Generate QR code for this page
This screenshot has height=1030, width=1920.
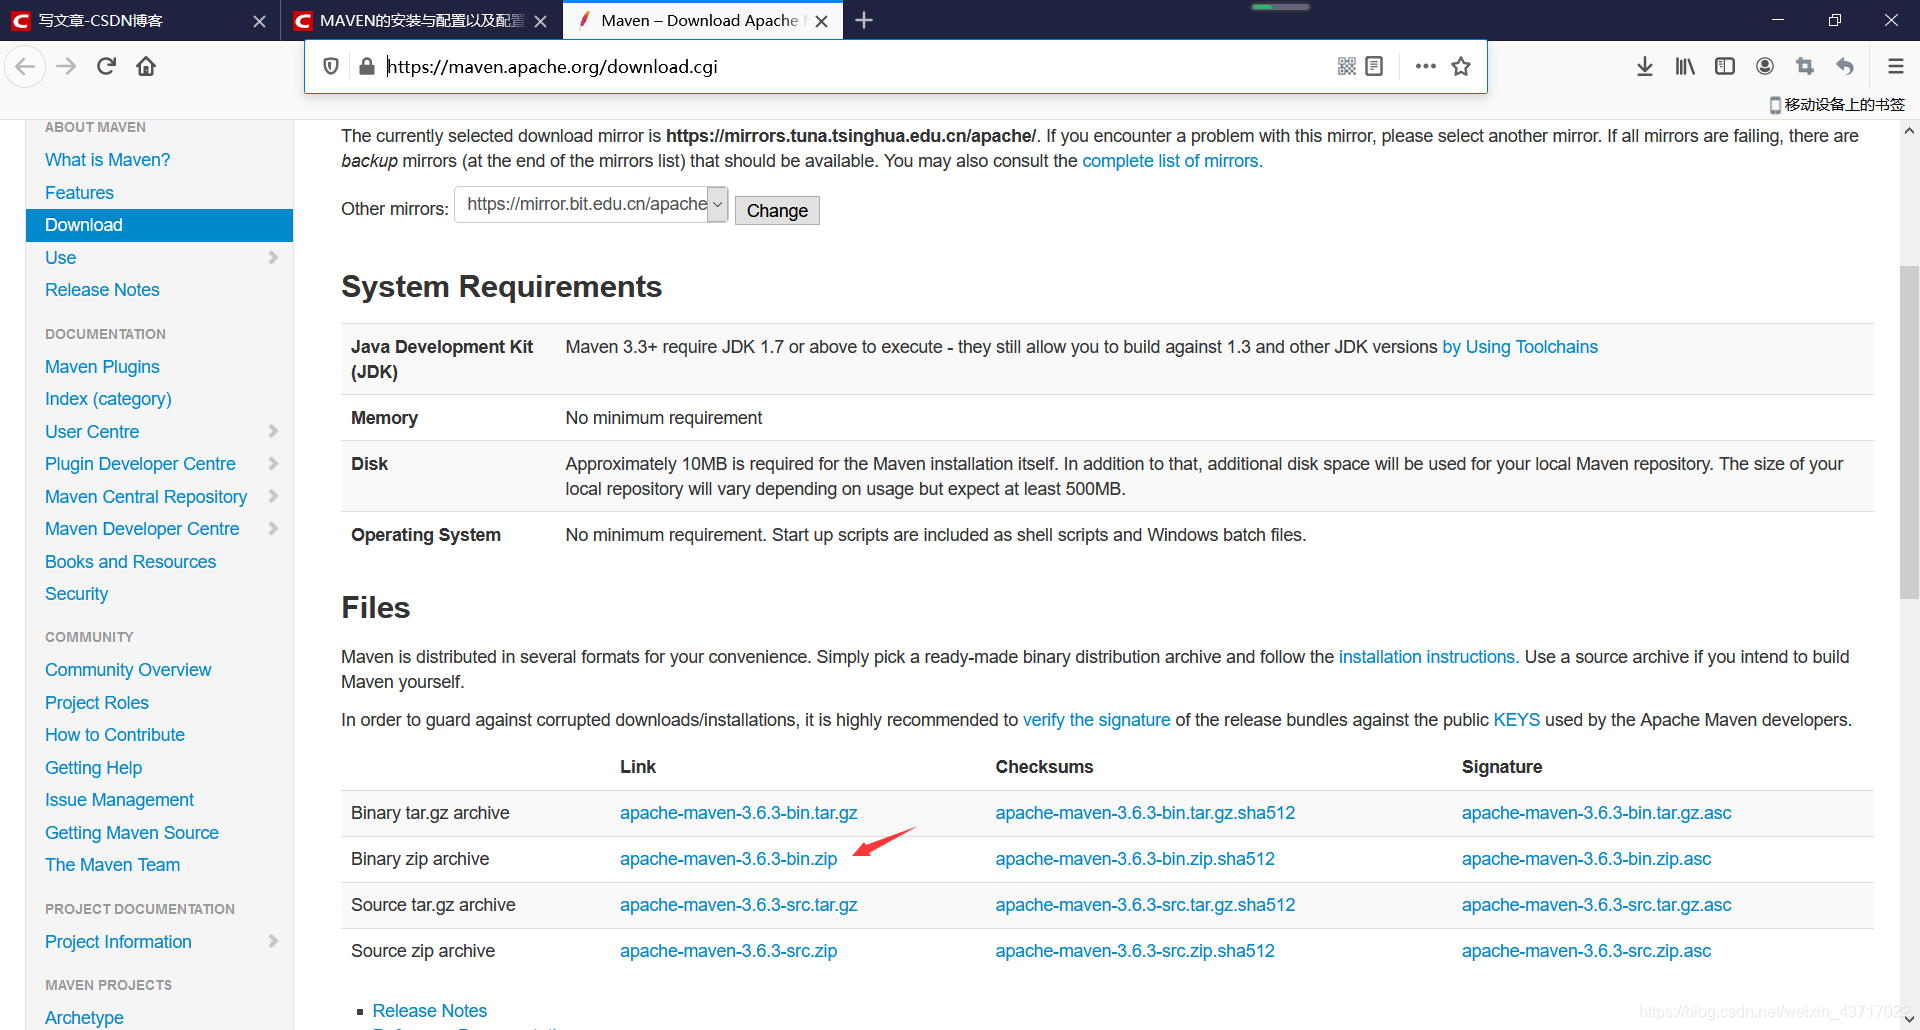1347,67
